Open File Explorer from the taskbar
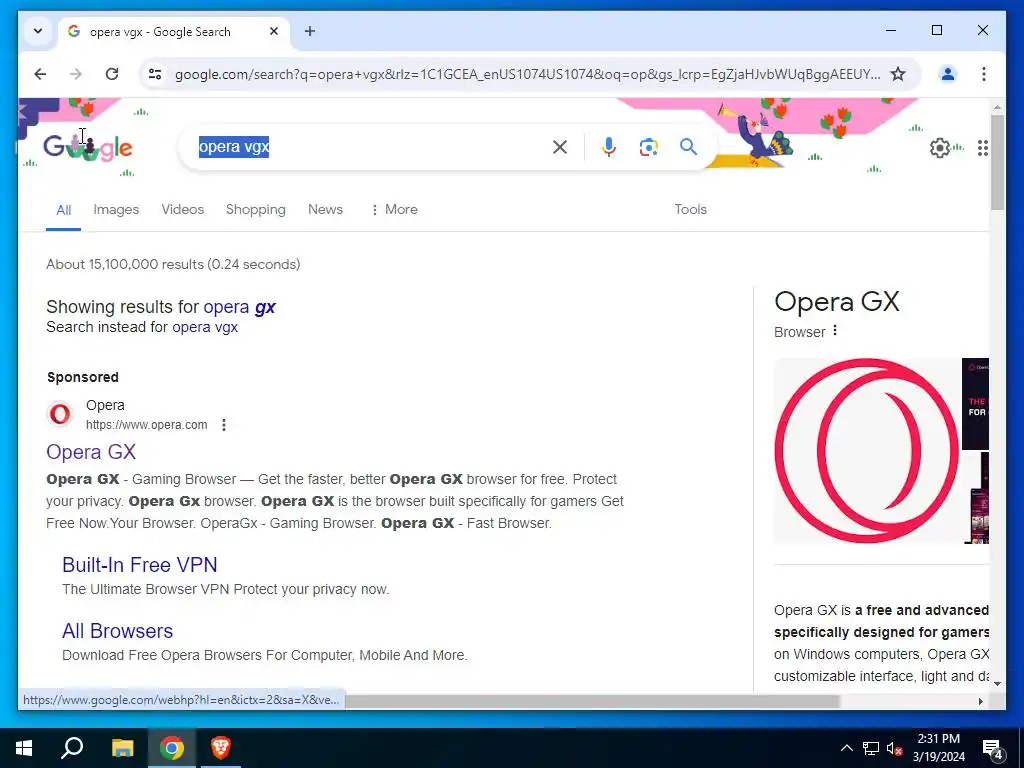The image size is (1024, 768). coord(122,748)
